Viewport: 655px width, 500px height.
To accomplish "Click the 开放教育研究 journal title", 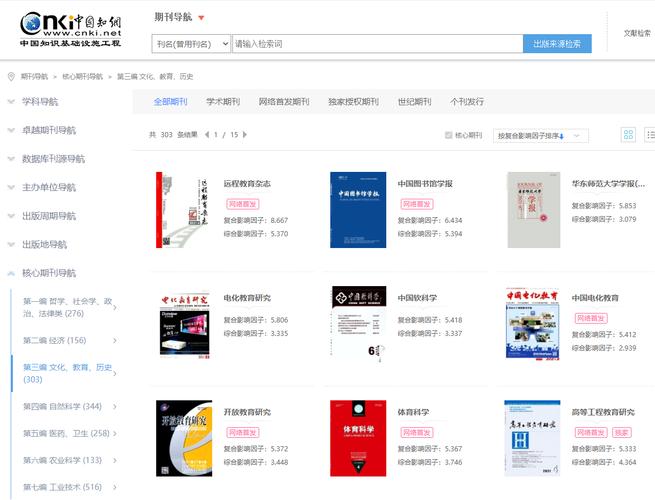I will pyautogui.click(x=247, y=412).
